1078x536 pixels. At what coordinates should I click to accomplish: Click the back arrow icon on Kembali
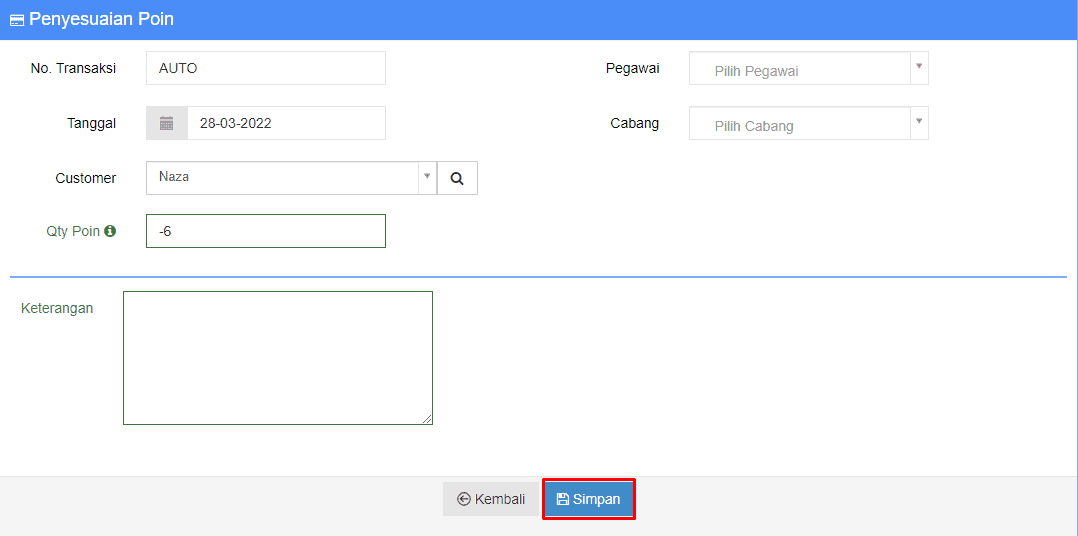[464, 499]
